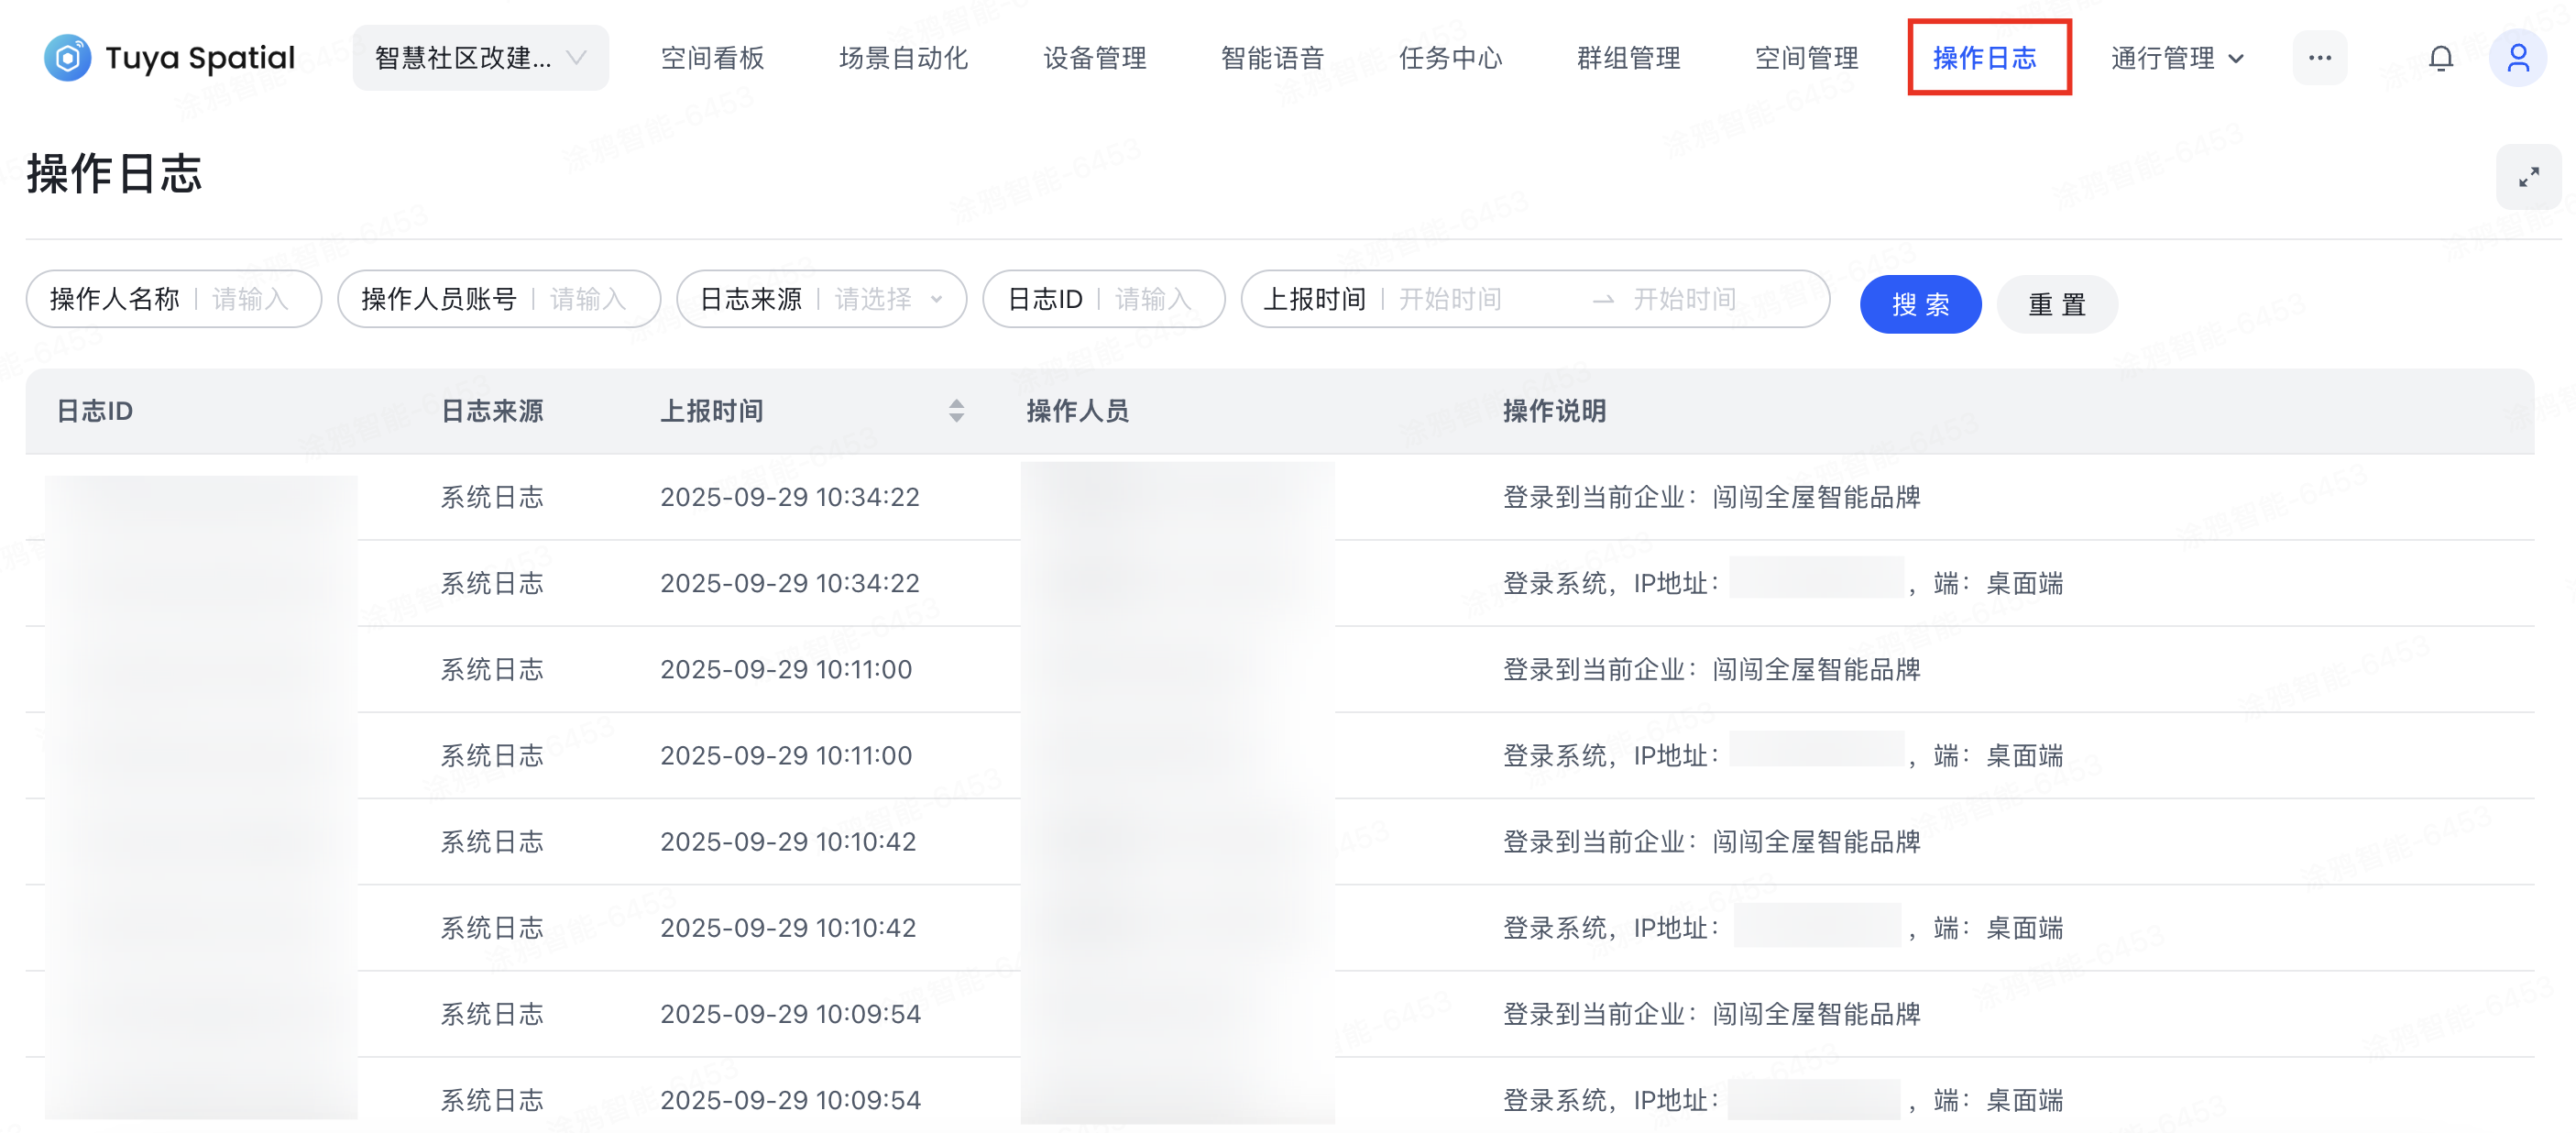Focus the 操作人名称 input field
This screenshot has height=1133, width=2576.
point(250,299)
